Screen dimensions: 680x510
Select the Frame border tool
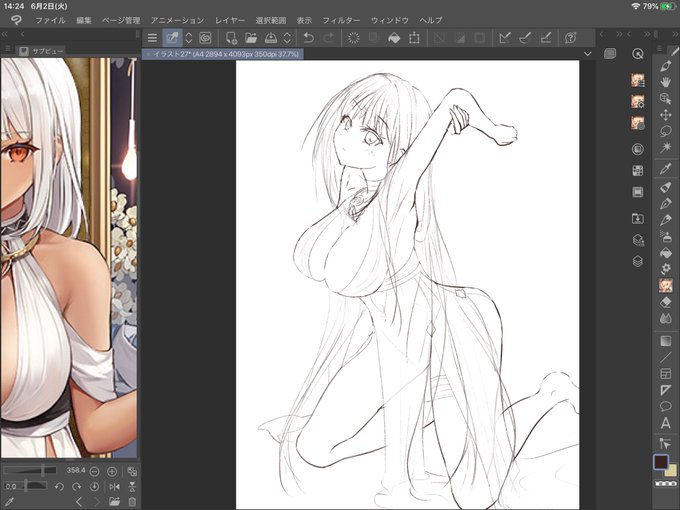coord(666,373)
